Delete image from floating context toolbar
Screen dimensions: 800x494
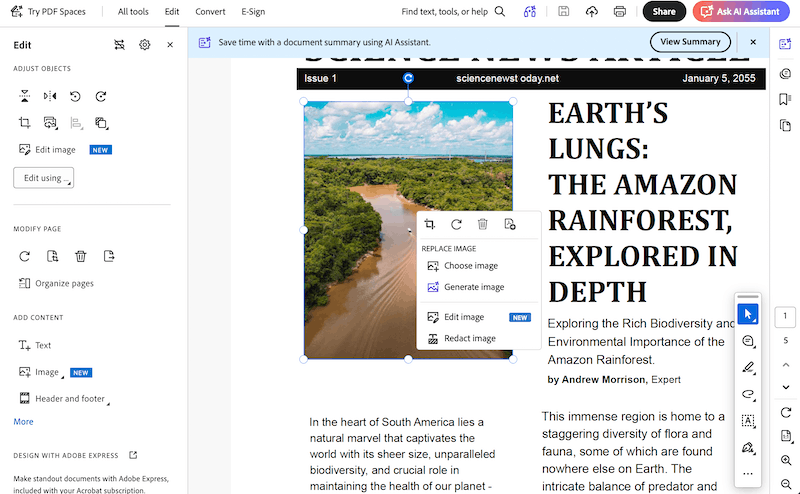pyautogui.click(x=483, y=224)
